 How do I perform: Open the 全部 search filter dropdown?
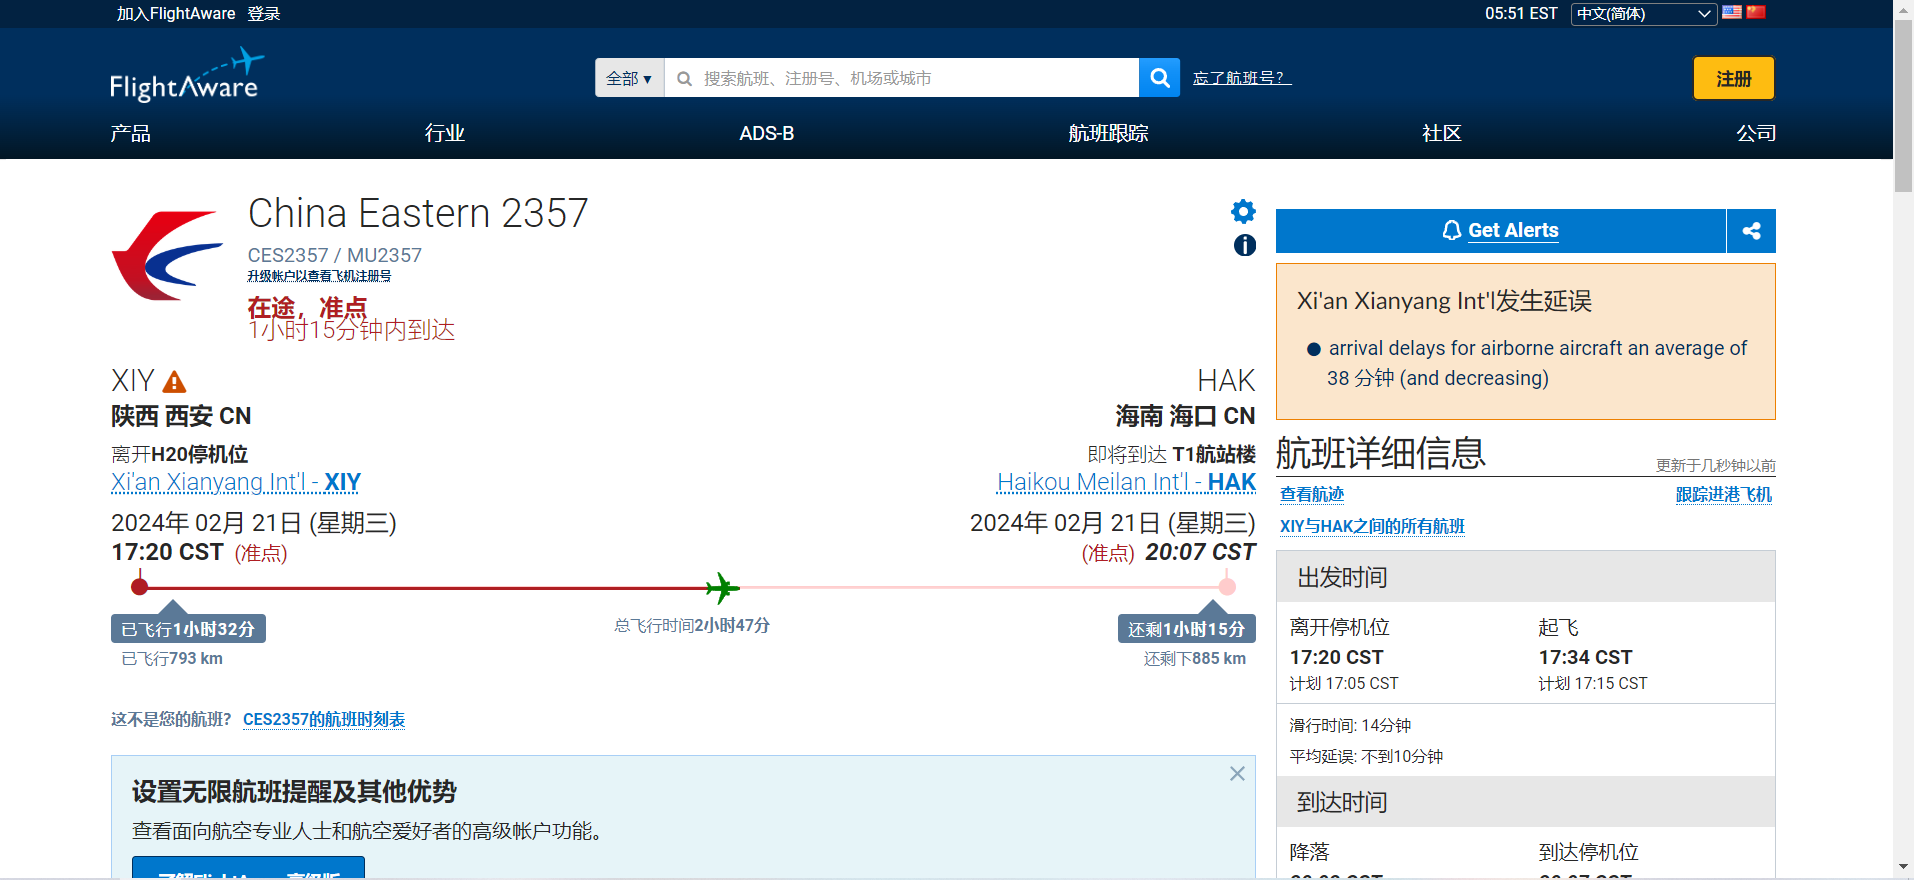coord(629,78)
